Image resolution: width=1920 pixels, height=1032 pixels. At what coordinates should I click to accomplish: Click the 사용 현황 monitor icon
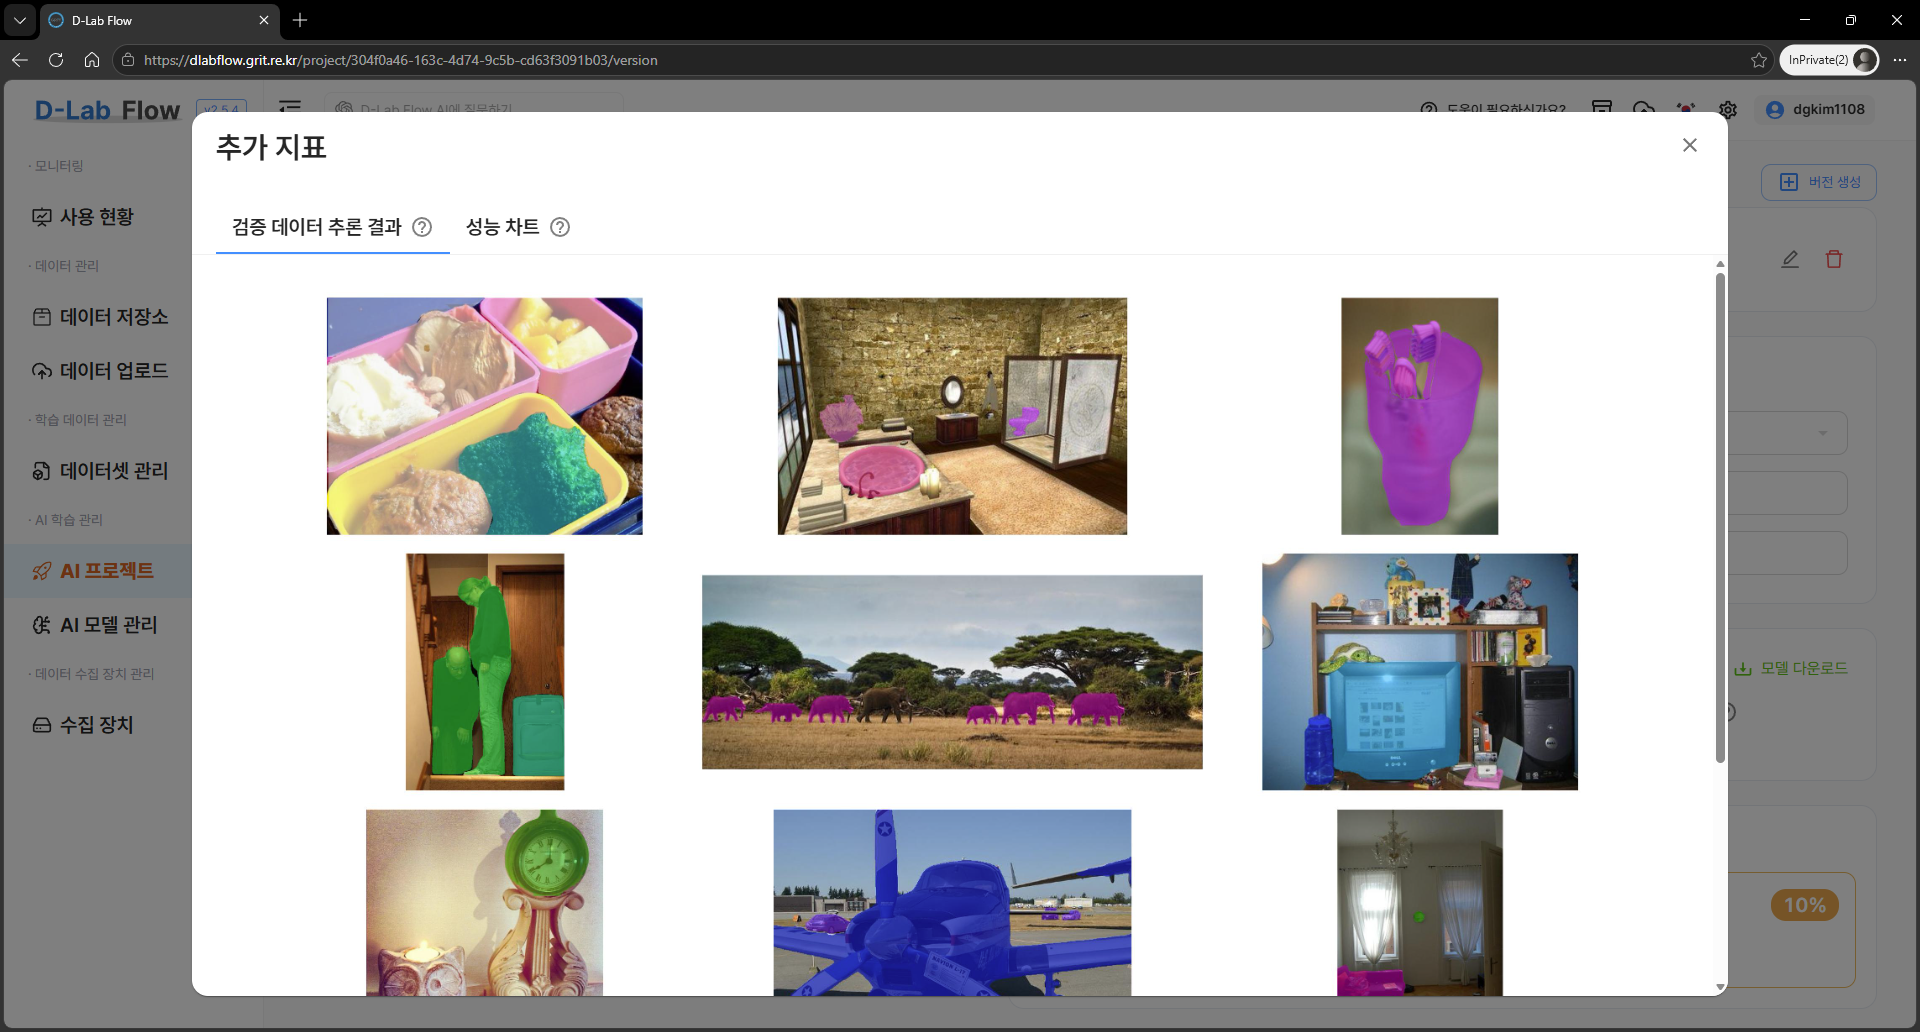[42, 217]
